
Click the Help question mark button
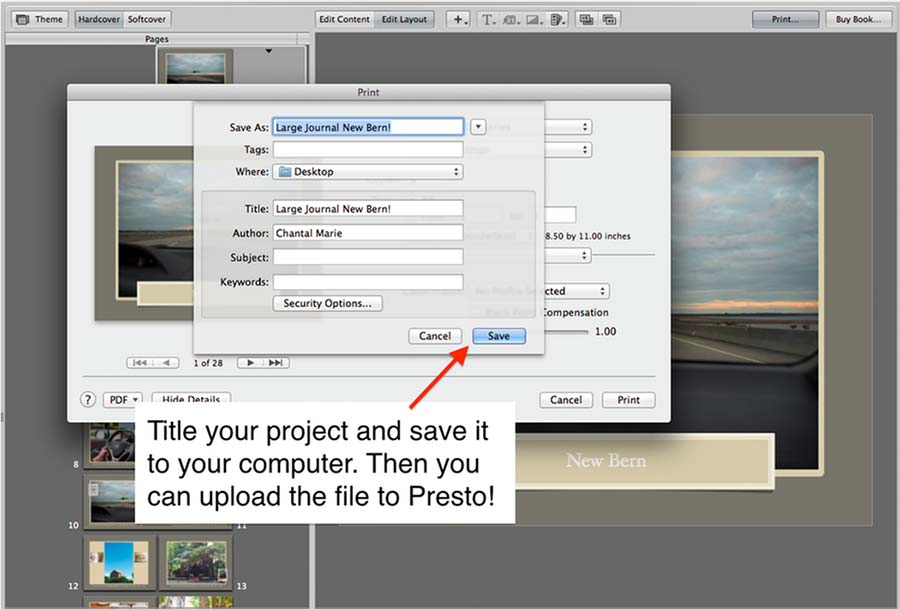[88, 400]
